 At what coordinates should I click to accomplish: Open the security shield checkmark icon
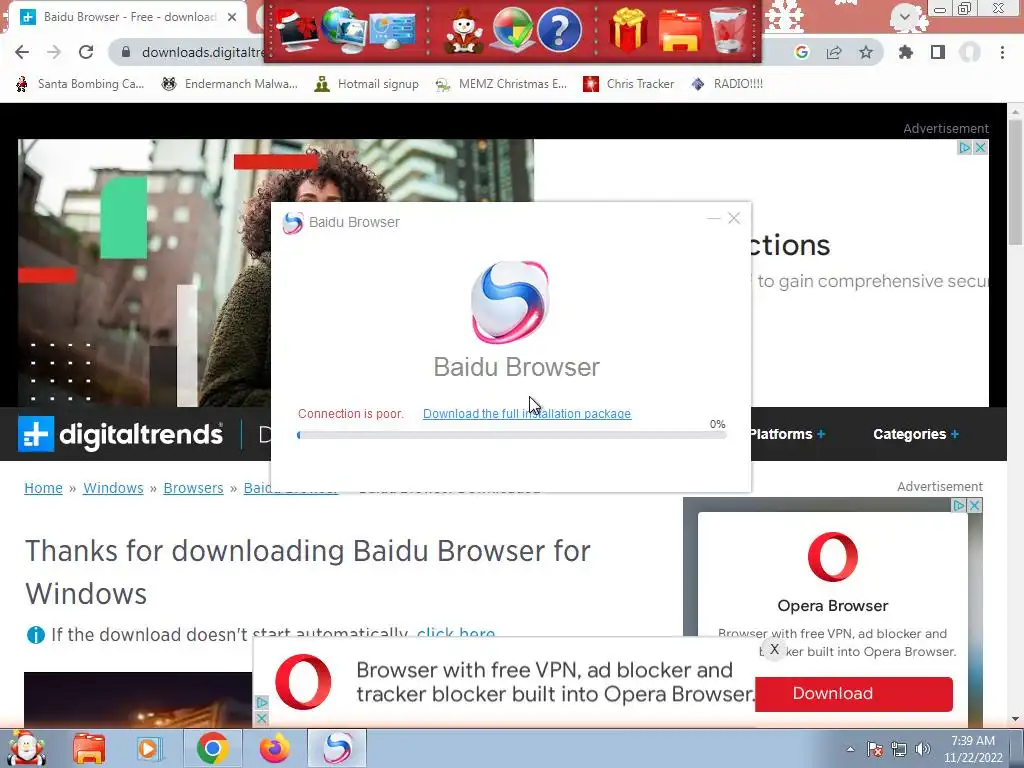(x=512, y=29)
